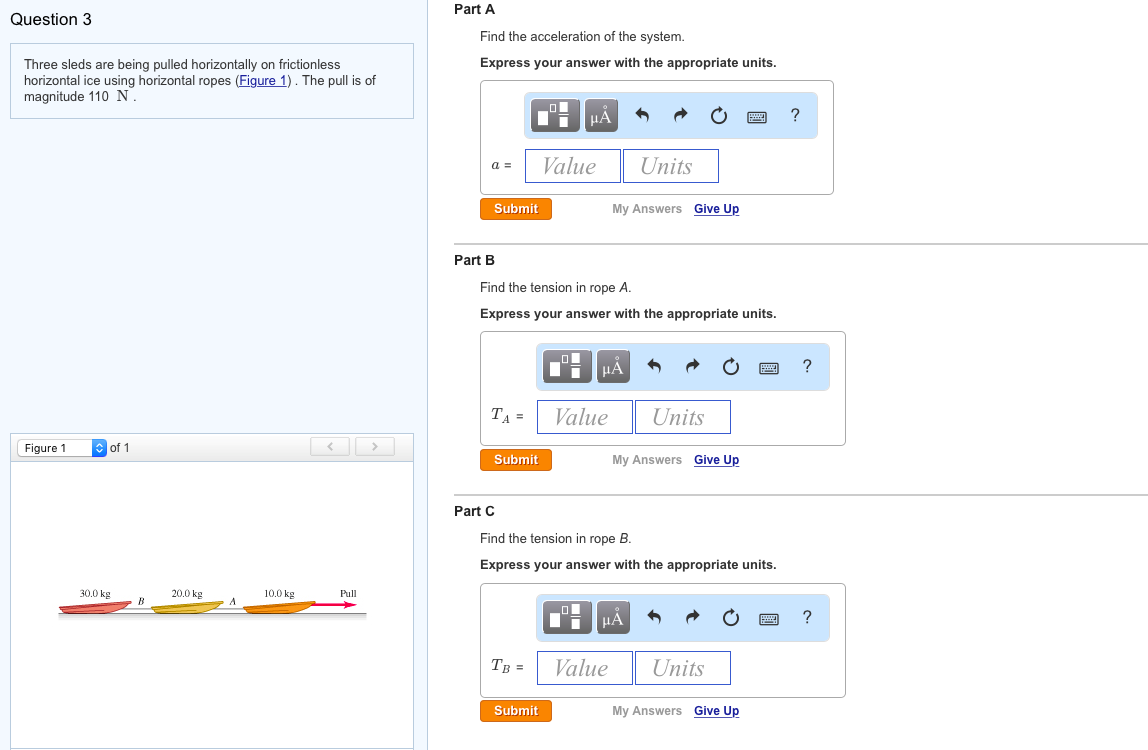Click the next figure arrow button
1148x750 pixels.
(374, 446)
